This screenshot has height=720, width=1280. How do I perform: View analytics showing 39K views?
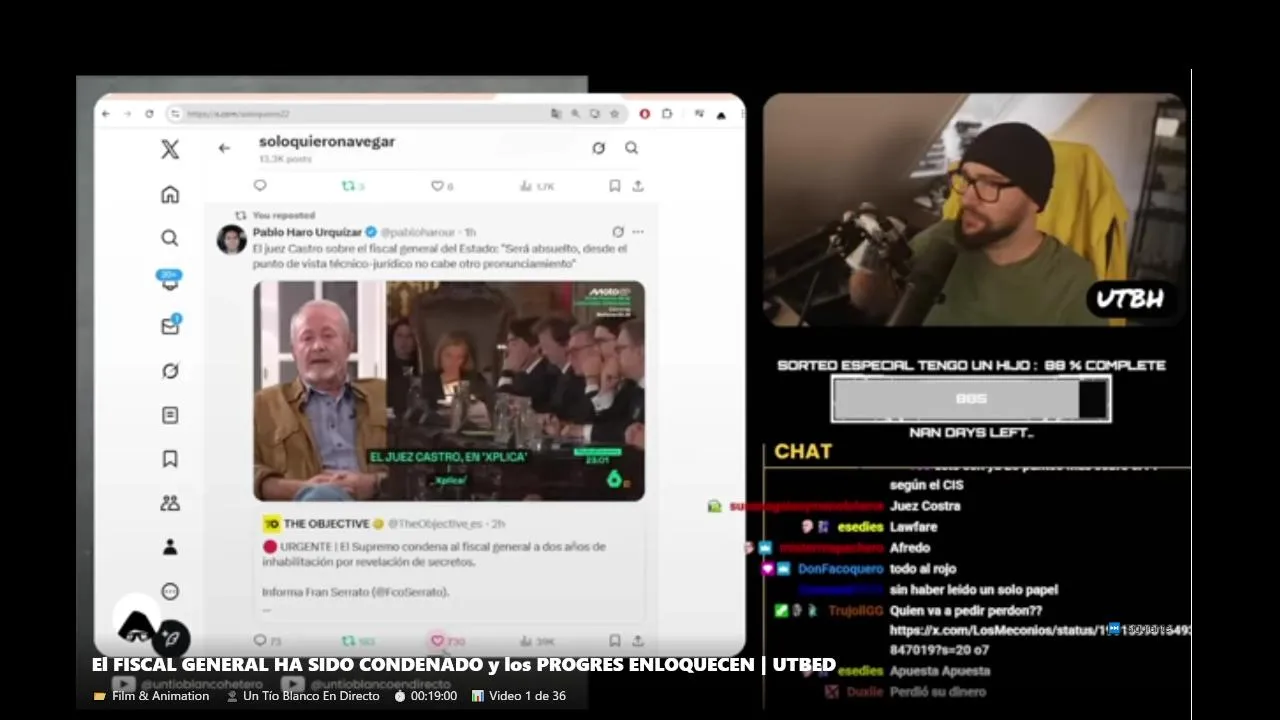pyautogui.click(x=538, y=641)
